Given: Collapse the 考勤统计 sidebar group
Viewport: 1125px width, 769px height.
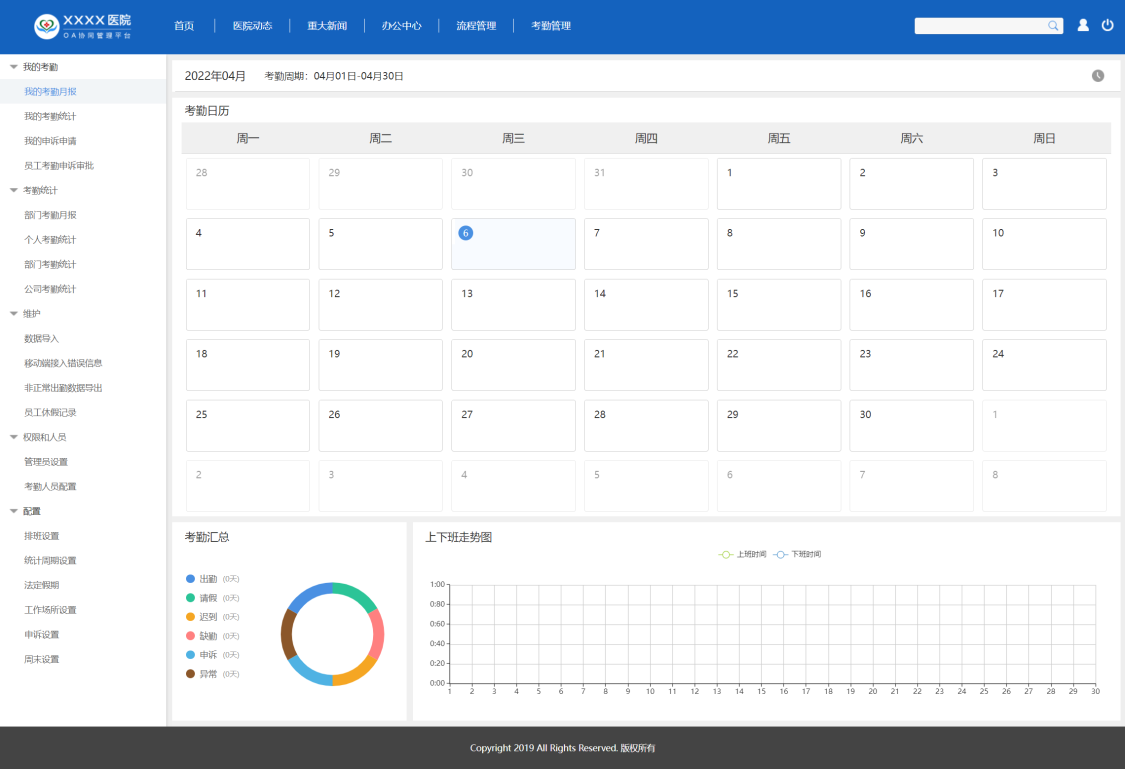Looking at the screenshot, I should (14, 190).
